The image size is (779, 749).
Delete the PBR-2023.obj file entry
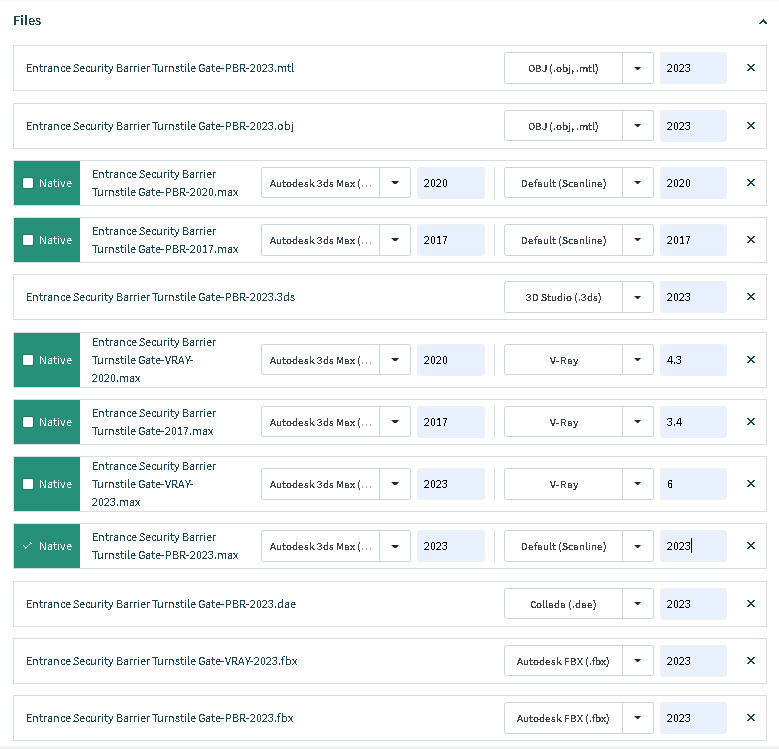[751, 126]
